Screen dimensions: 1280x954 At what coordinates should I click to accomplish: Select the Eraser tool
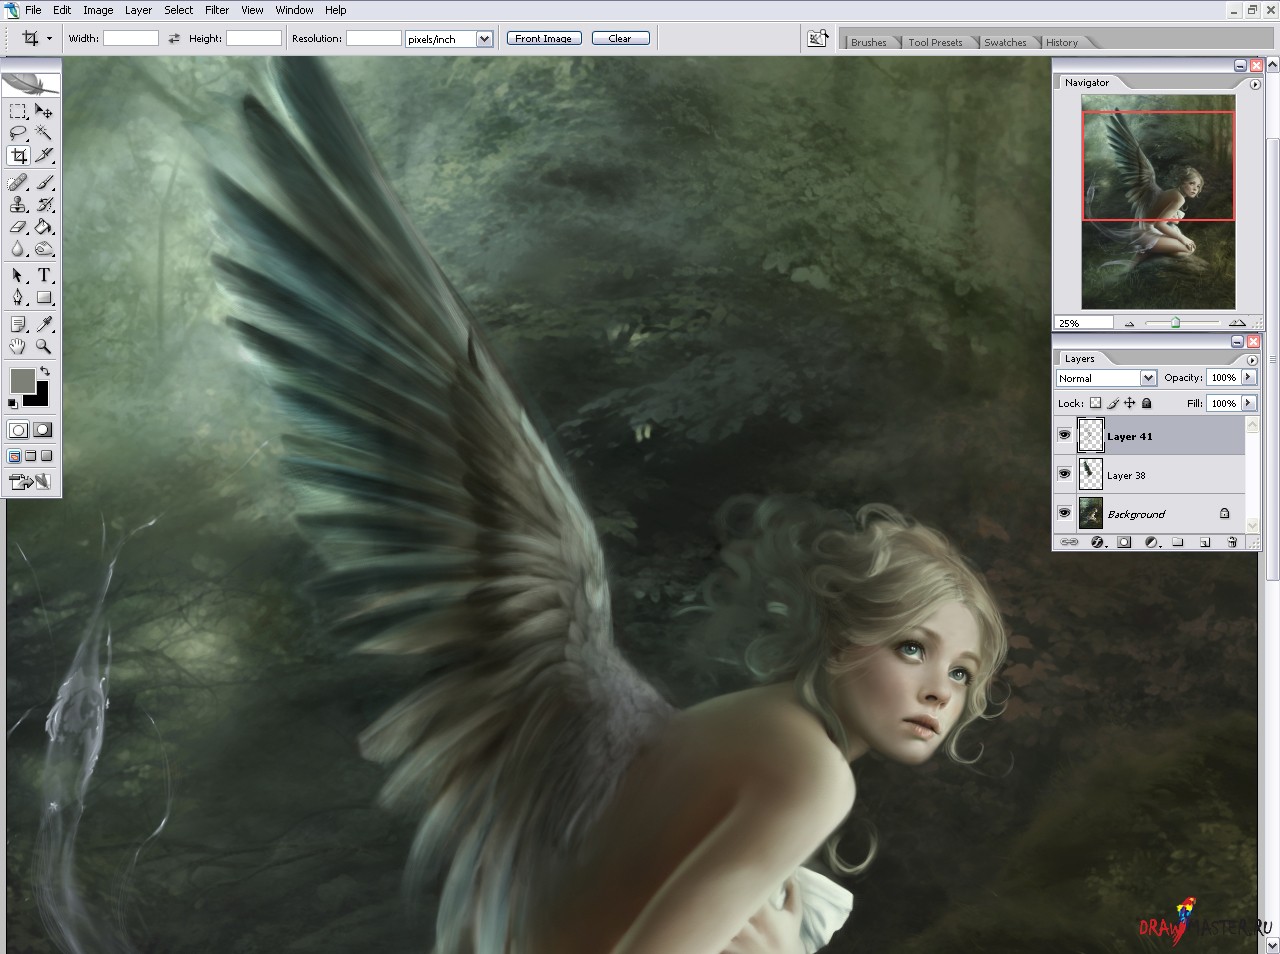[x=18, y=227]
